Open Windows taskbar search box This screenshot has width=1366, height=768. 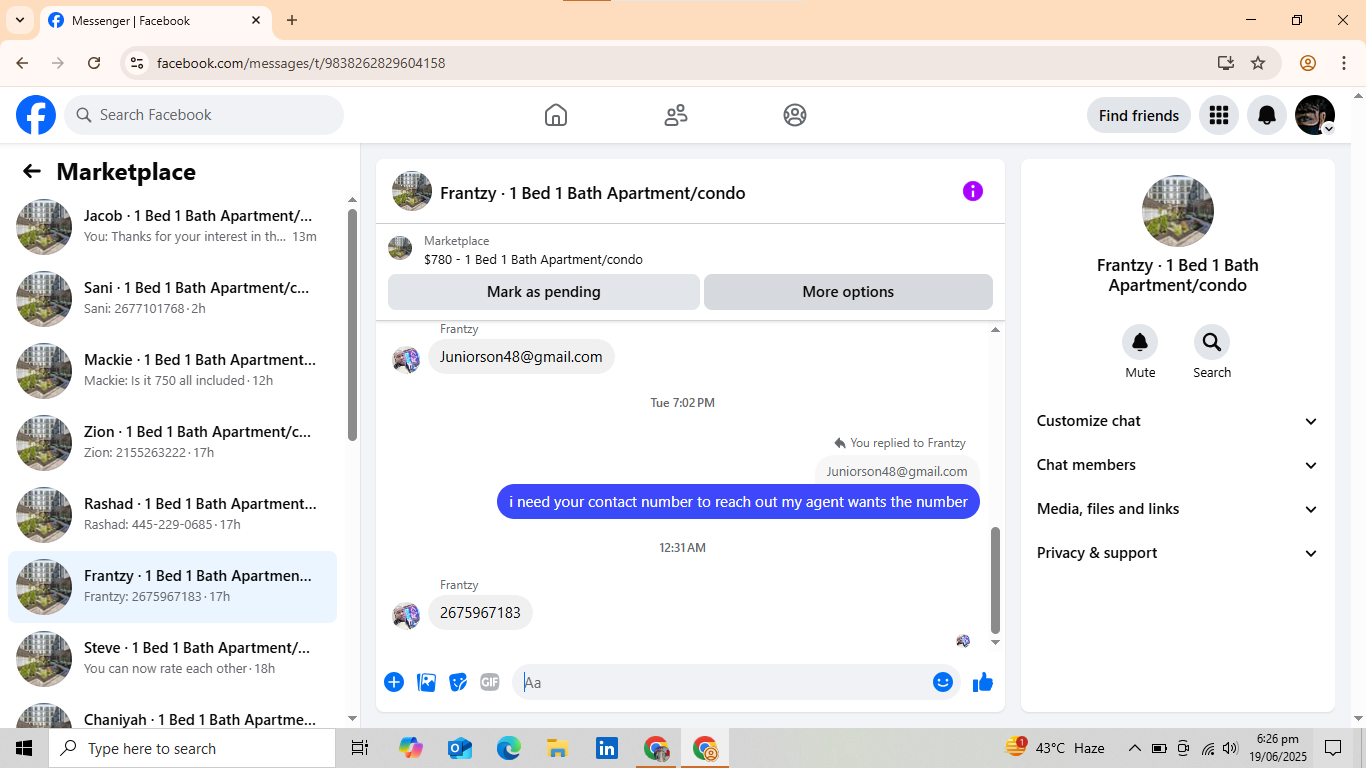(192, 748)
